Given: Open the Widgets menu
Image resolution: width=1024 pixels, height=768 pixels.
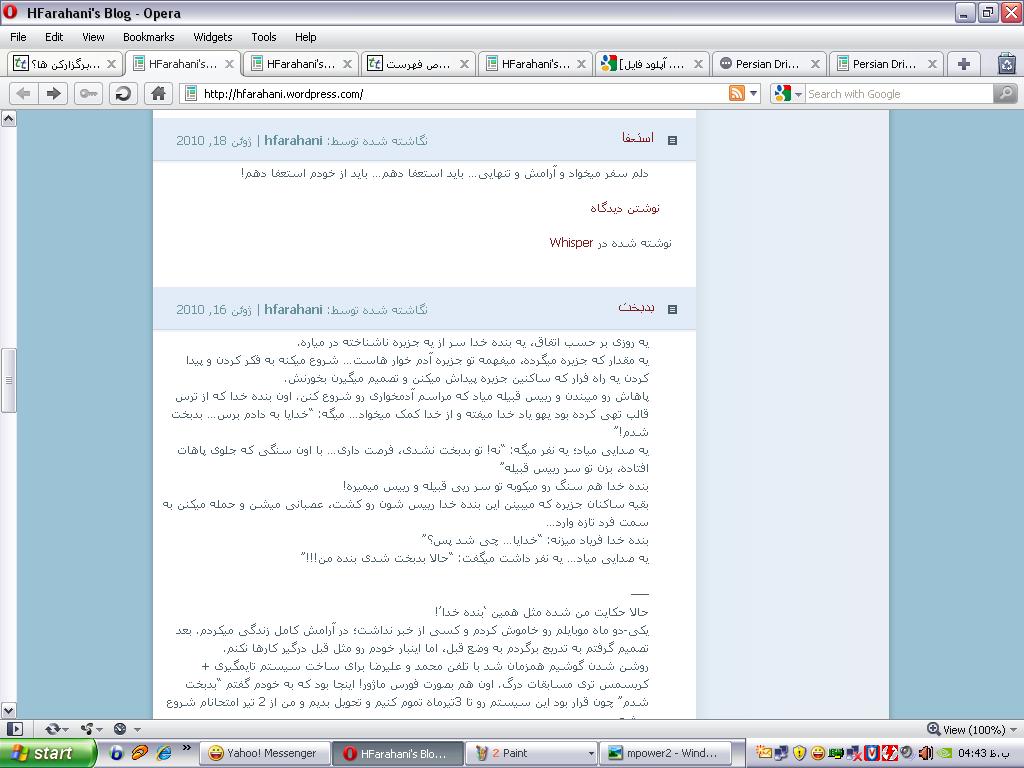Looking at the screenshot, I should pyautogui.click(x=212, y=37).
